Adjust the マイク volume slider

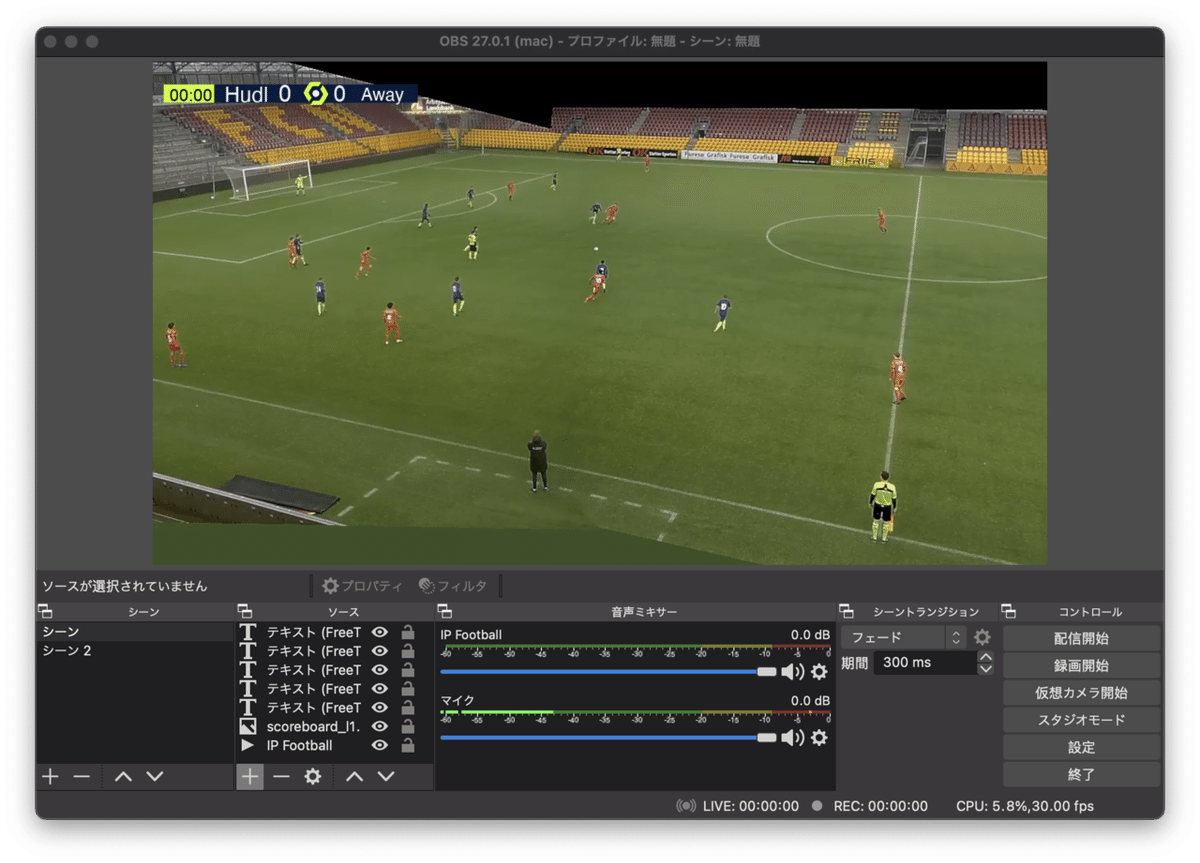[608, 738]
